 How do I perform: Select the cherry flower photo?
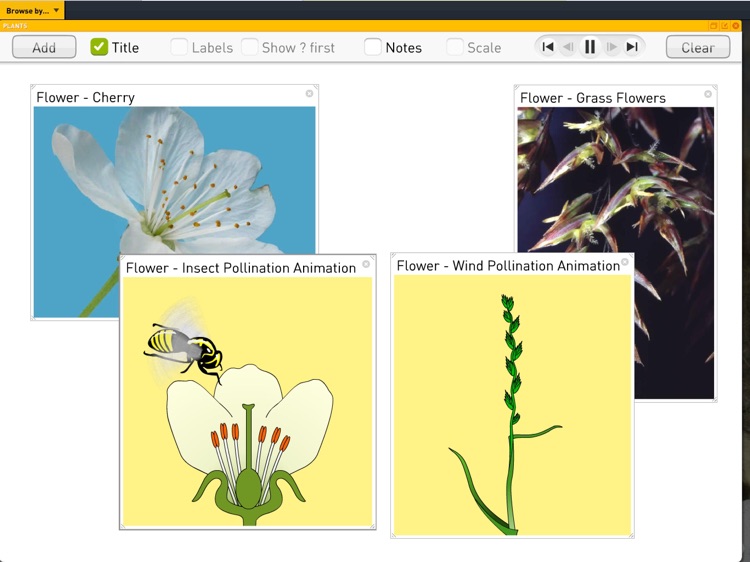175,180
